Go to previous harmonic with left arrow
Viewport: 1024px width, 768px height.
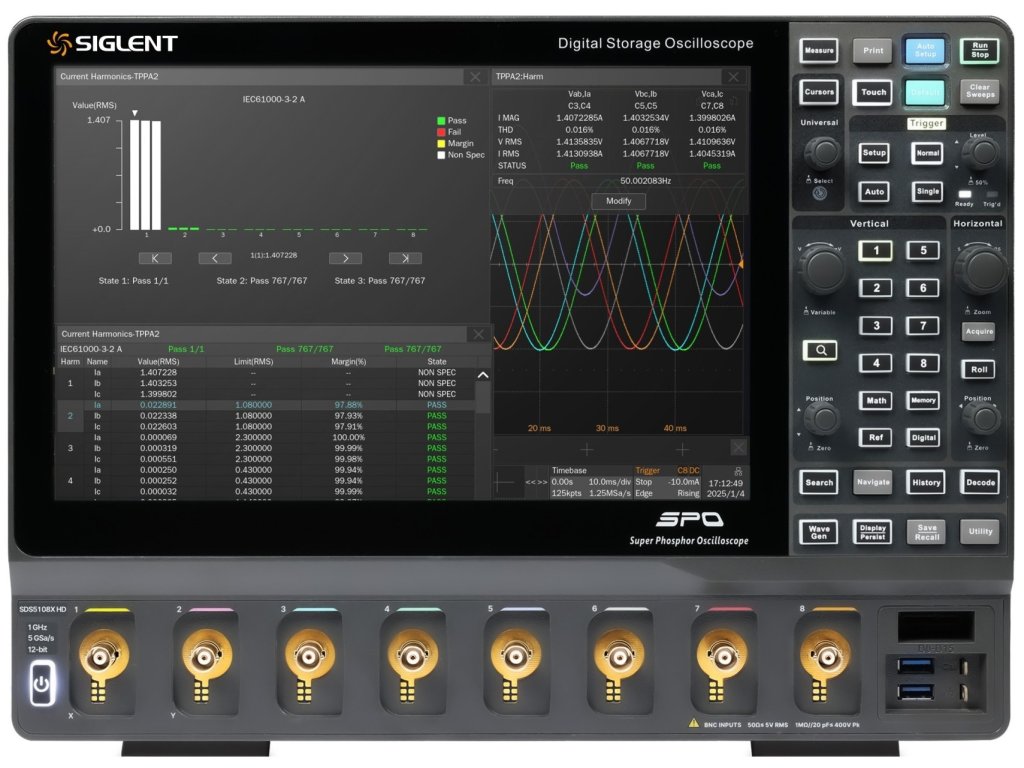pos(214,258)
